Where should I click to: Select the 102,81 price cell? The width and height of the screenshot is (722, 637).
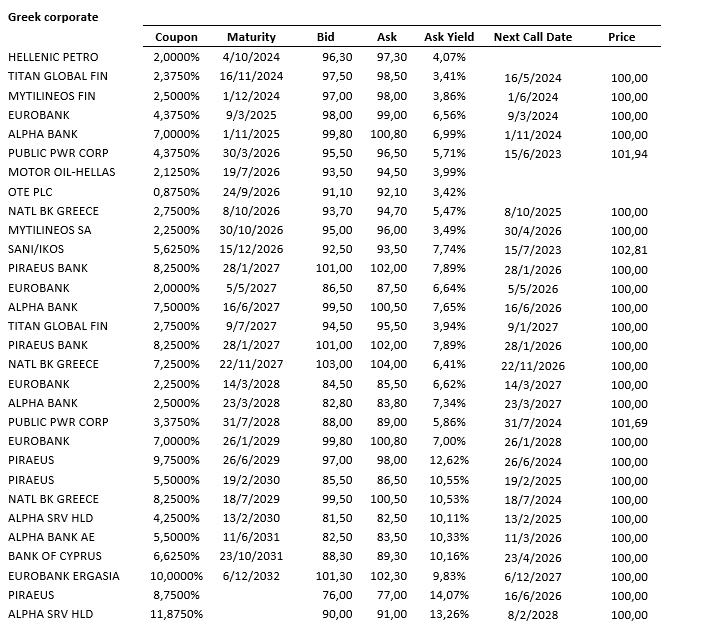click(629, 250)
